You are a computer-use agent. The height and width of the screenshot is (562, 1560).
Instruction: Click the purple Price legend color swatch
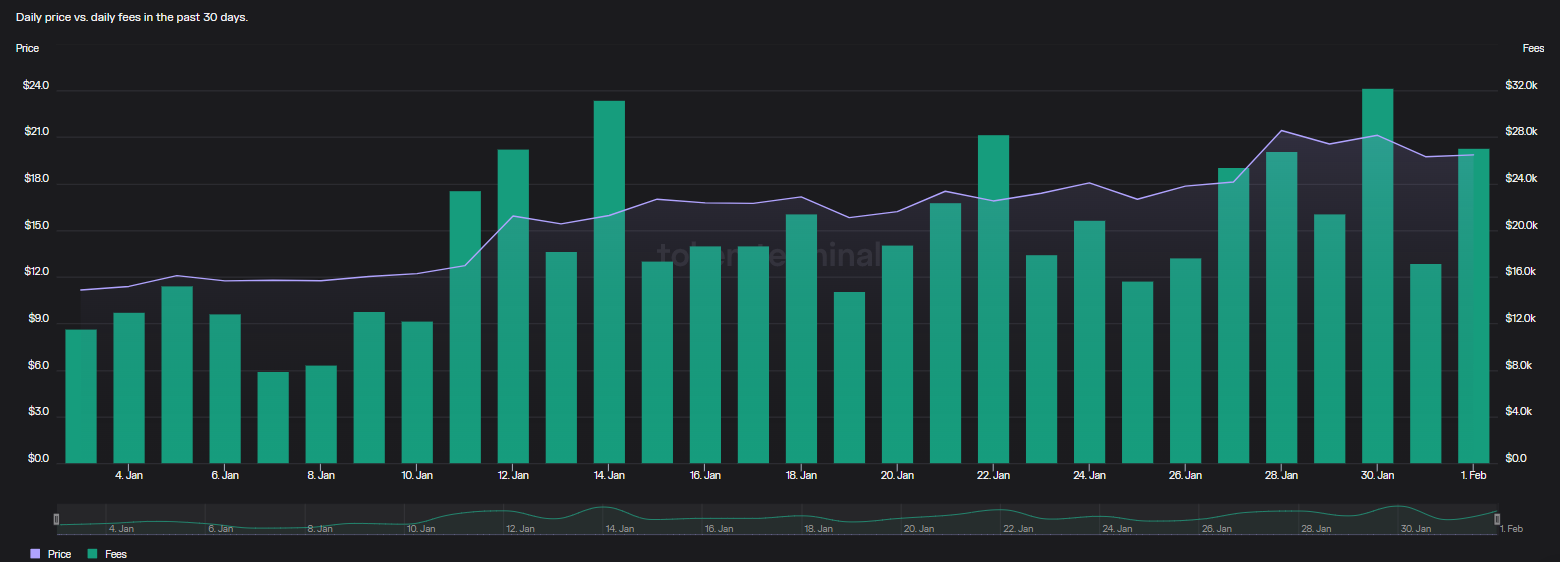click(x=36, y=554)
